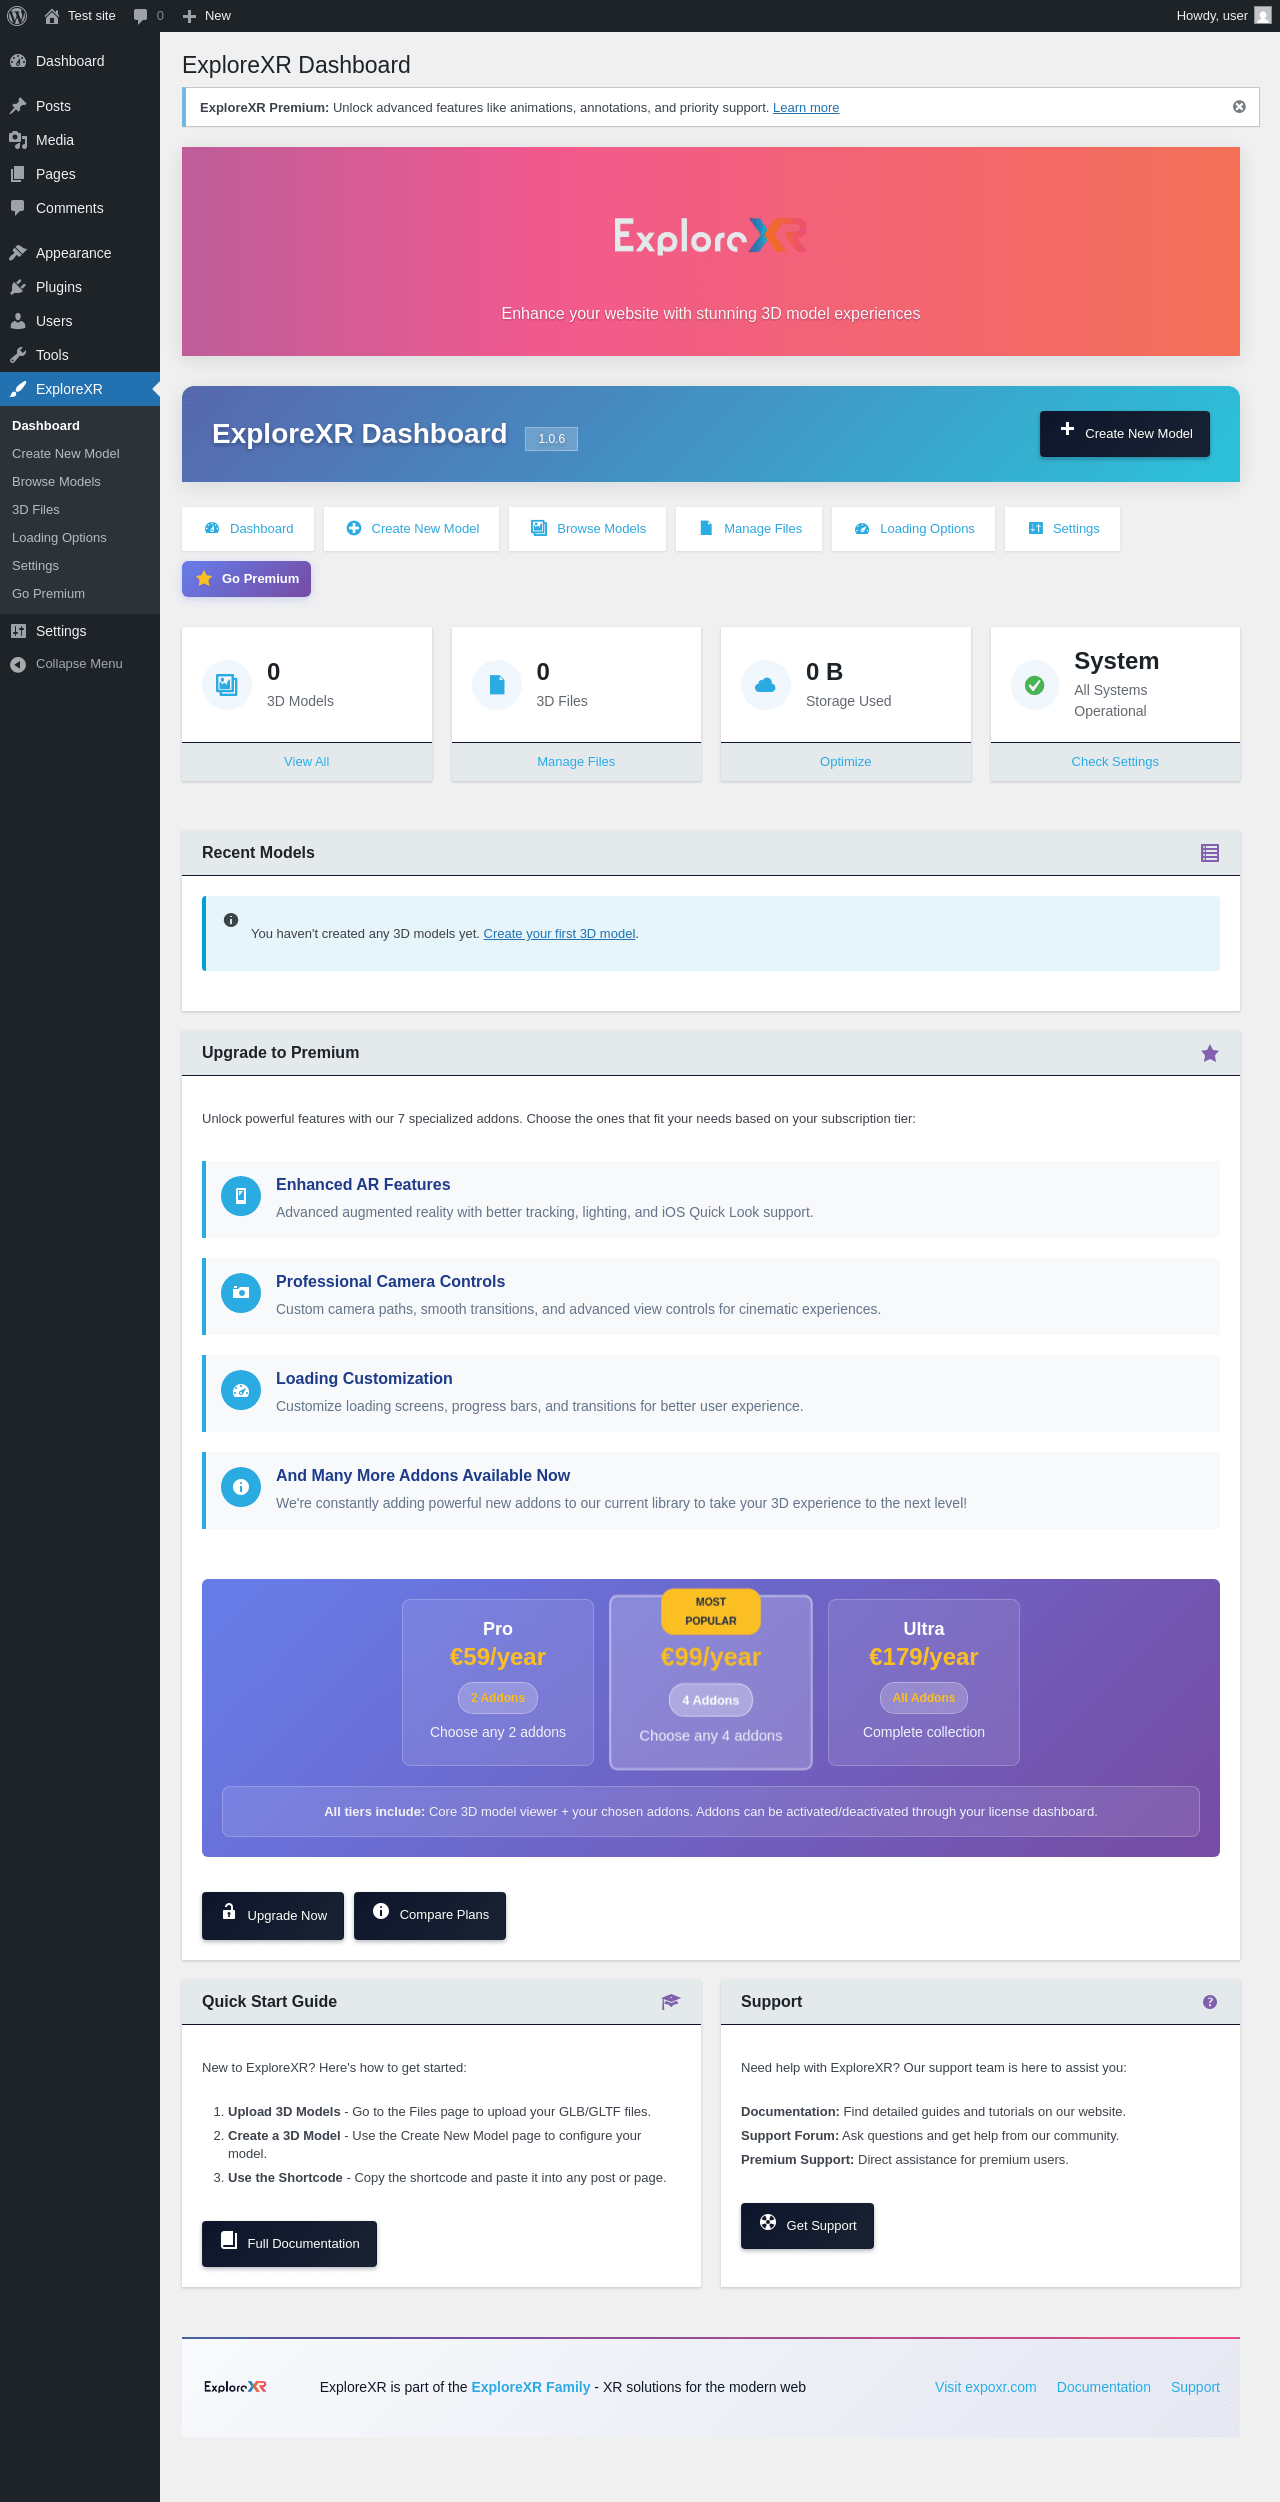
Task: Open Full Documentation button
Action: click(289, 2244)
